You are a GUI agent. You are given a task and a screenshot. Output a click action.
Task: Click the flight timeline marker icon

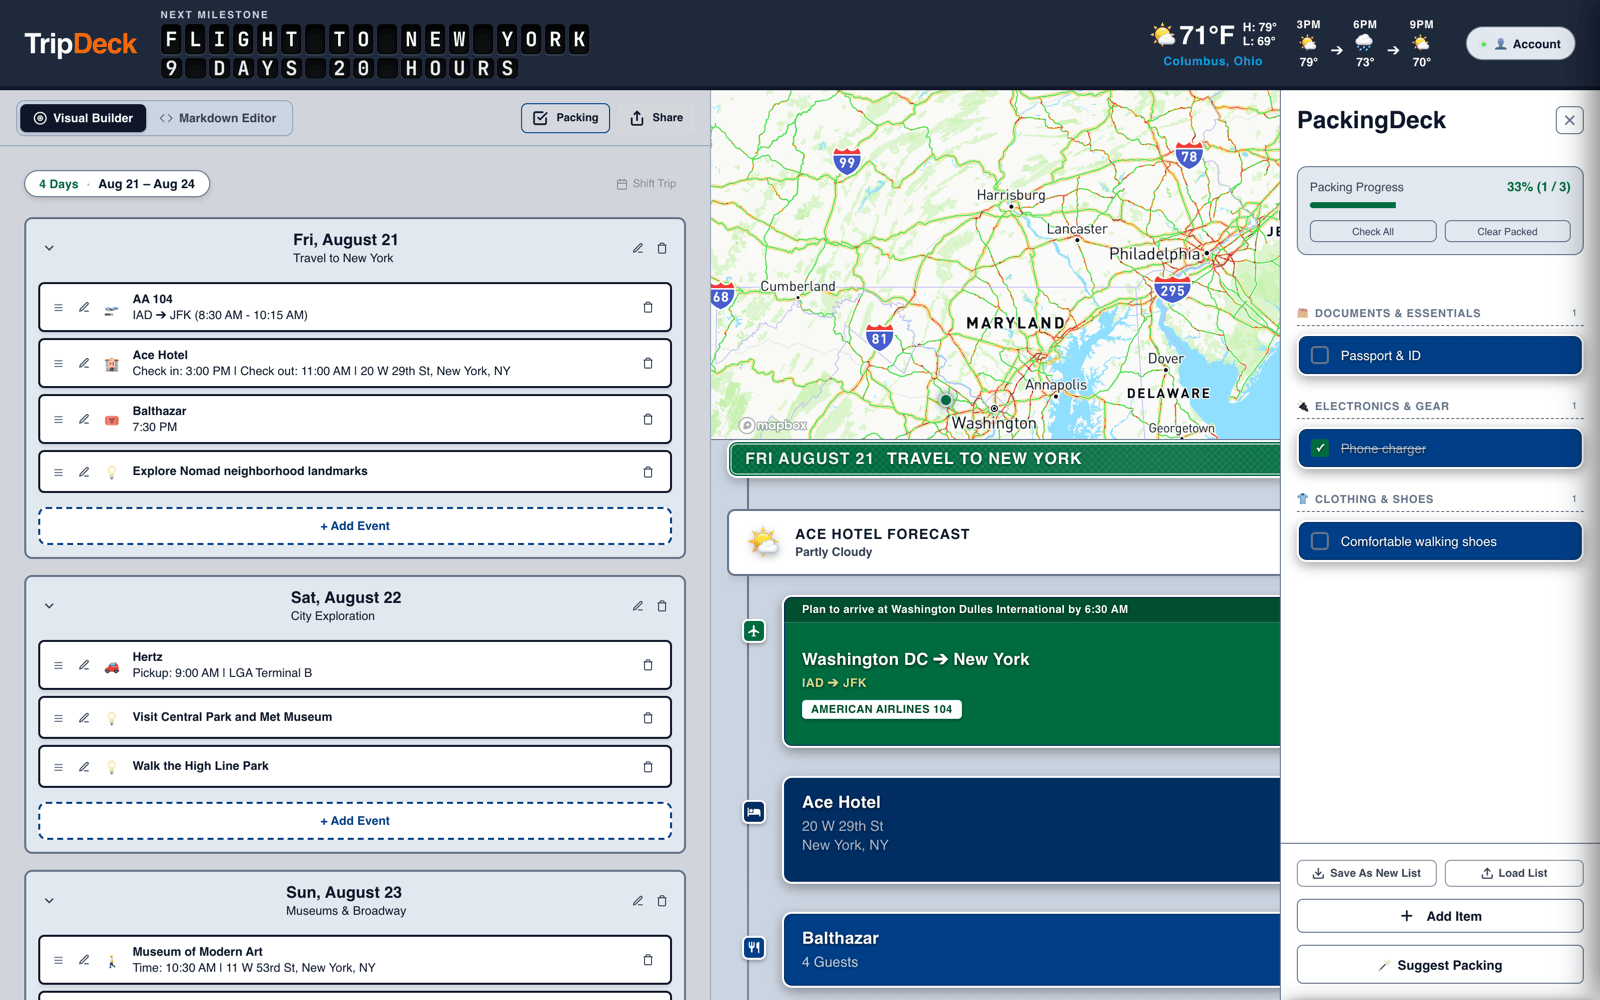tap(754, 631)
